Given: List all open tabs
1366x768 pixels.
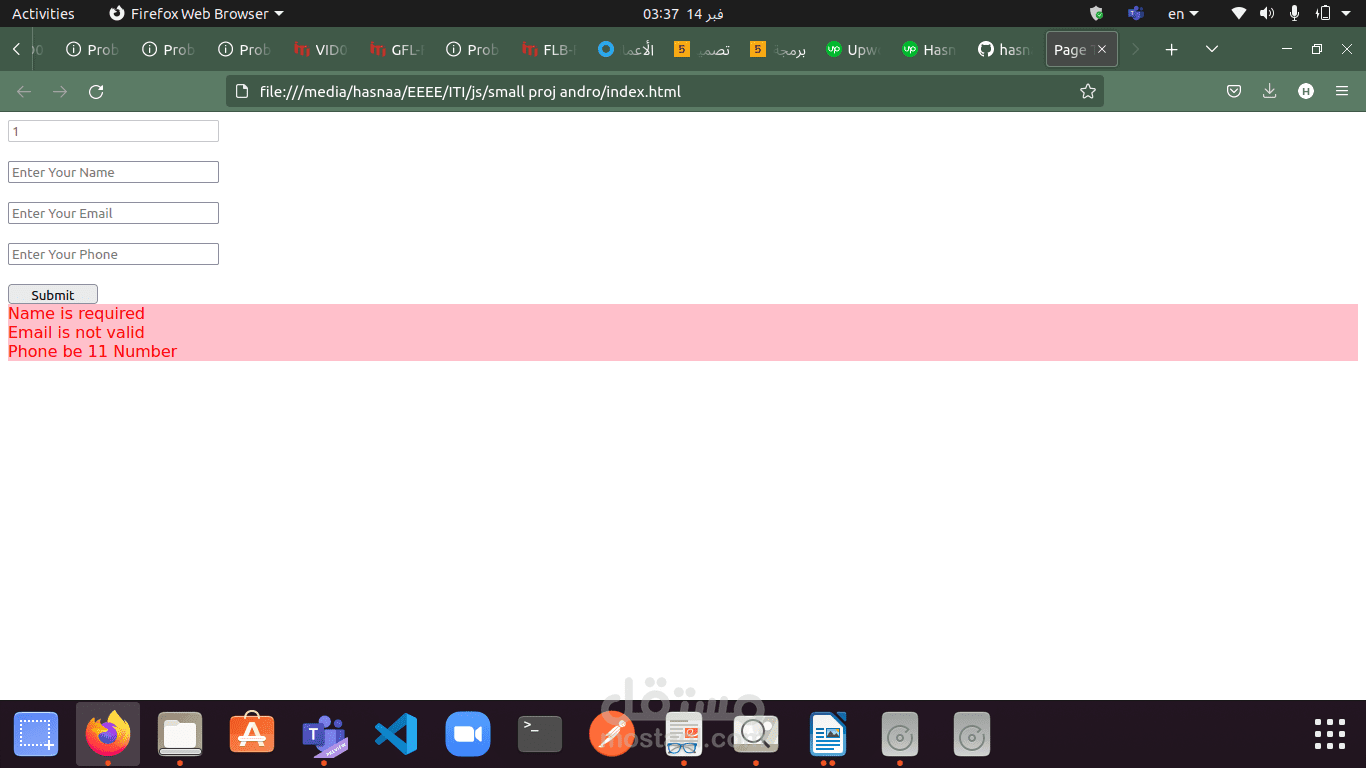Looking at the screenshot, I should (x=1212, y=50).
